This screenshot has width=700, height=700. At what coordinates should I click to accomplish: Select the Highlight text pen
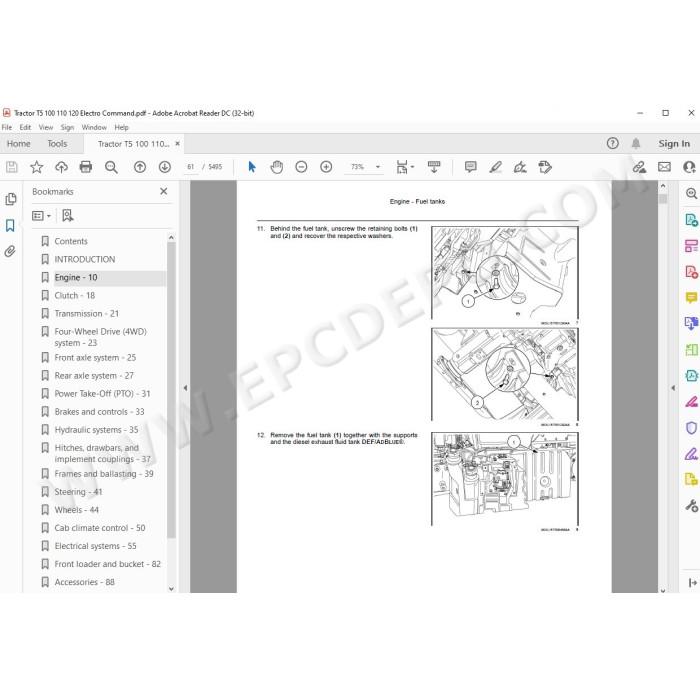496,167
